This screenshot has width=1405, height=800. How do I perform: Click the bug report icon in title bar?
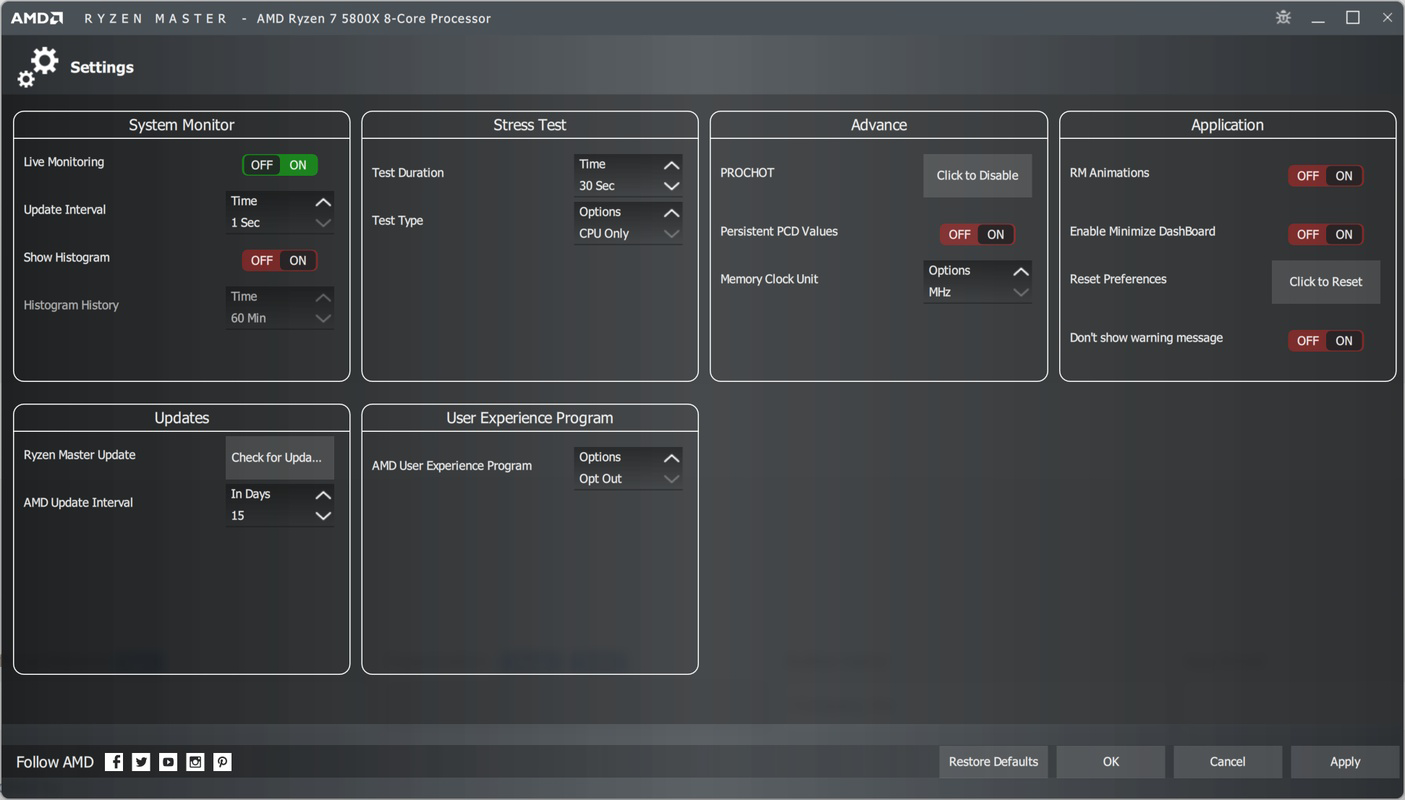tap(1284, 17)
